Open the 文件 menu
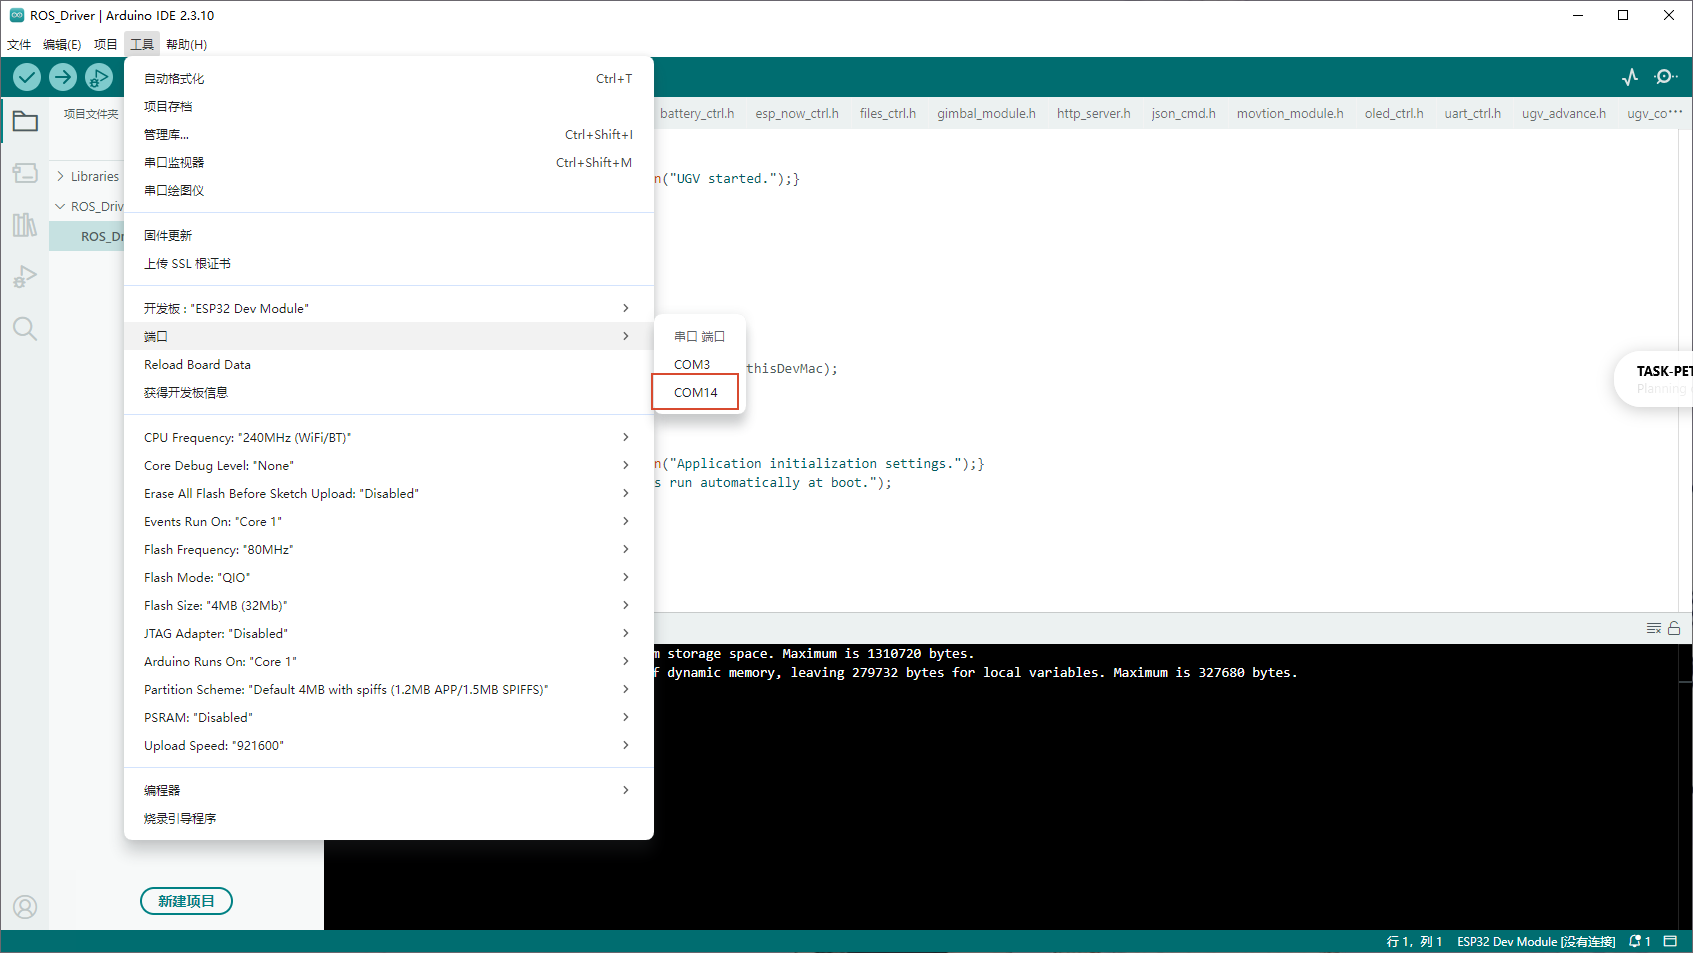This screenshot has height=953, width=1693. pos(19,44)
